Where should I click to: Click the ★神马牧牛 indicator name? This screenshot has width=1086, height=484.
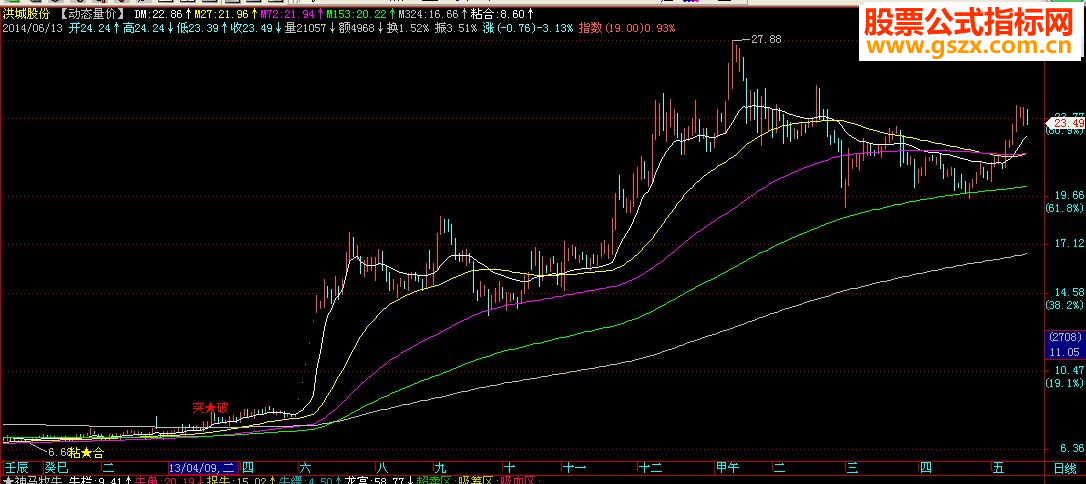pyautogui.click(x=33, y=479)
